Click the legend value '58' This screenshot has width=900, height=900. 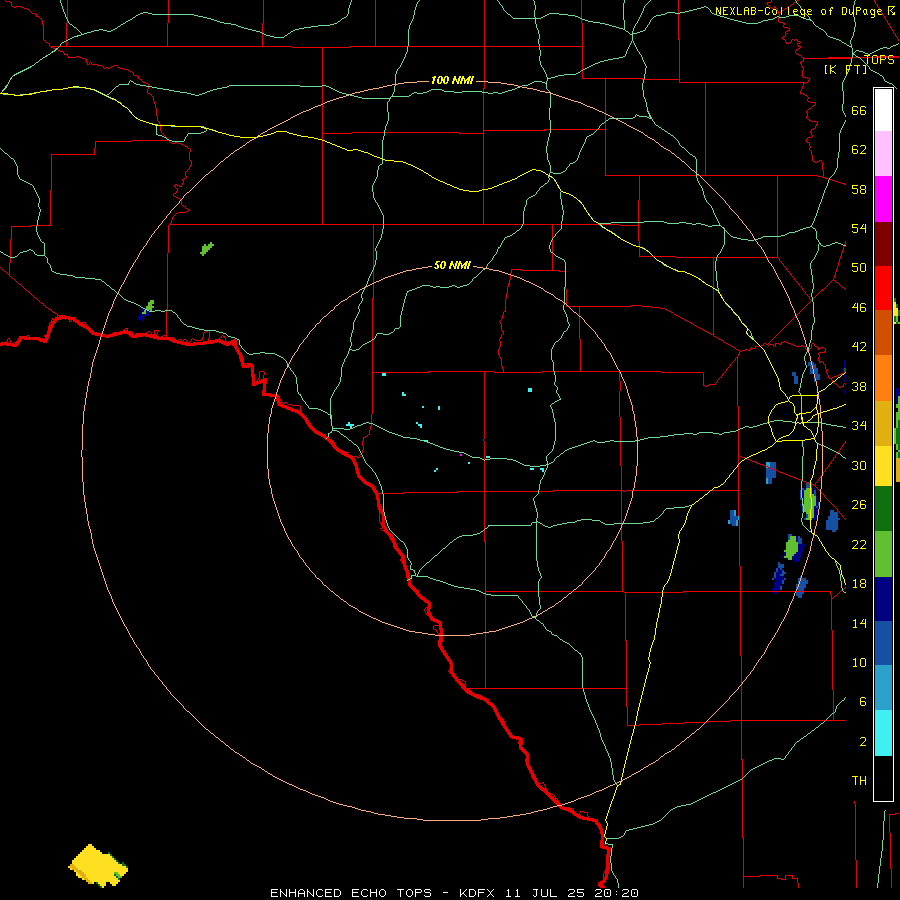(x=859, y=189)
